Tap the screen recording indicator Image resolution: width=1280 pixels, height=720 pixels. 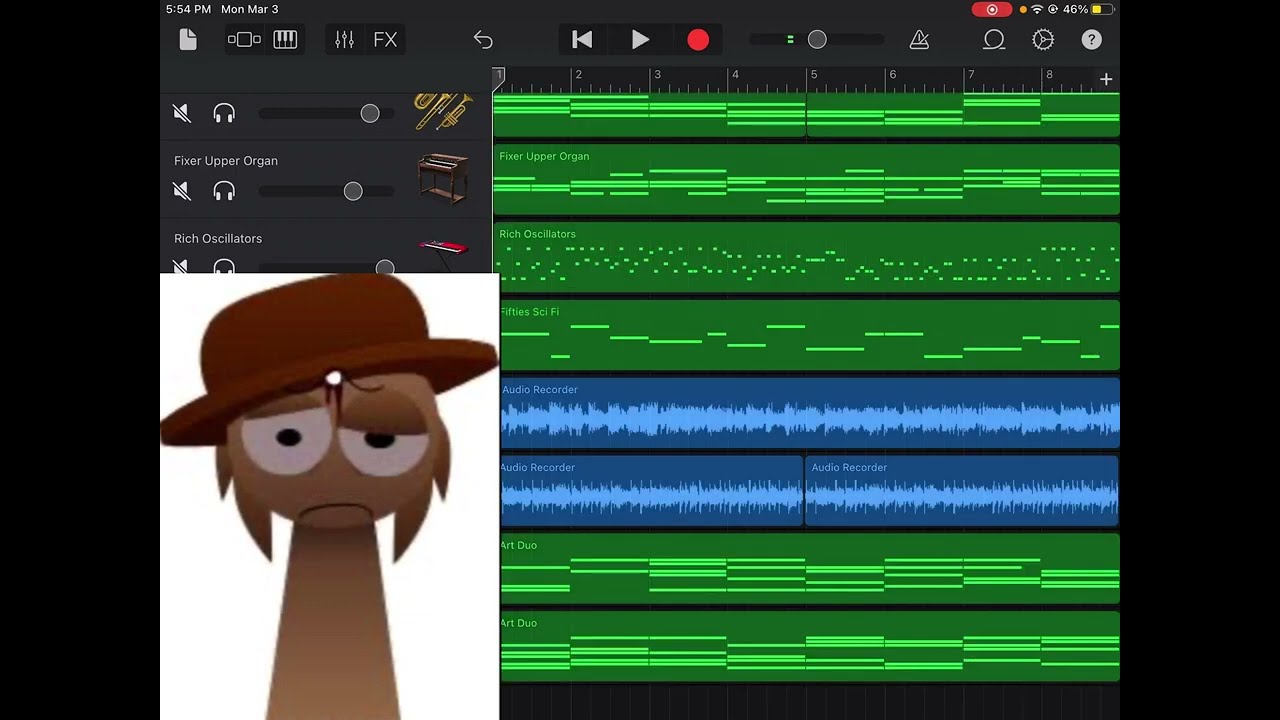click(x=992, y=9)
